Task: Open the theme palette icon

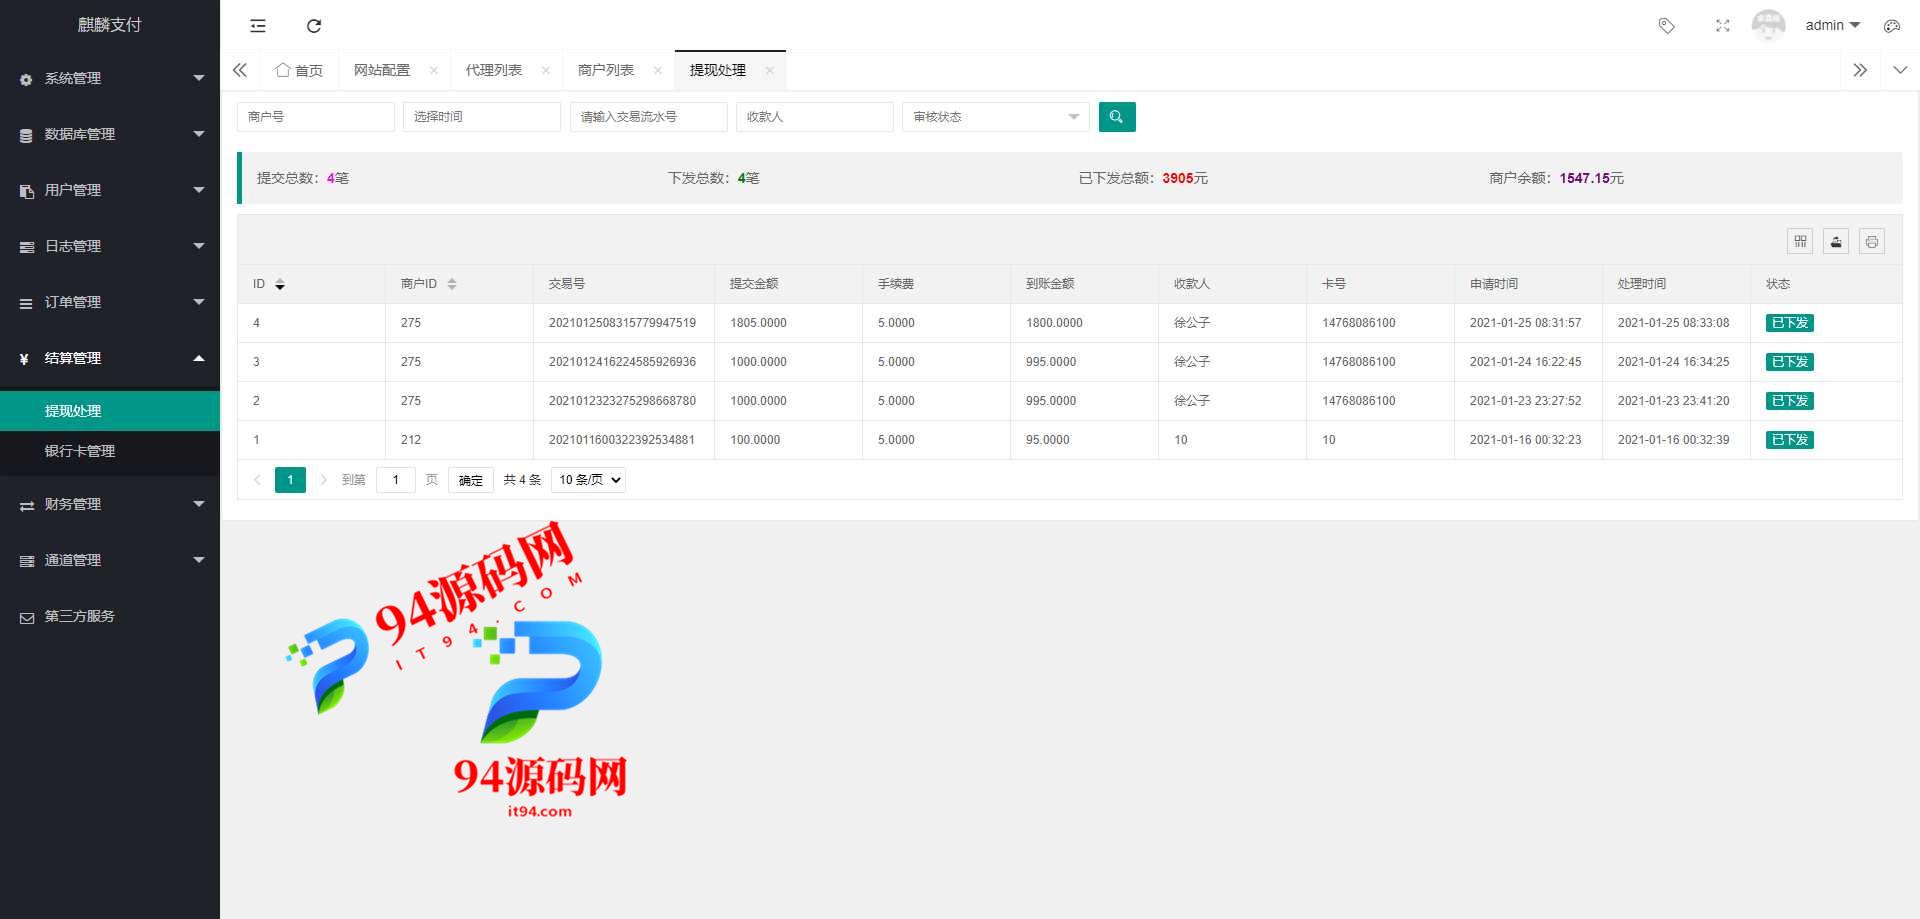Action: coord(1891,26)
